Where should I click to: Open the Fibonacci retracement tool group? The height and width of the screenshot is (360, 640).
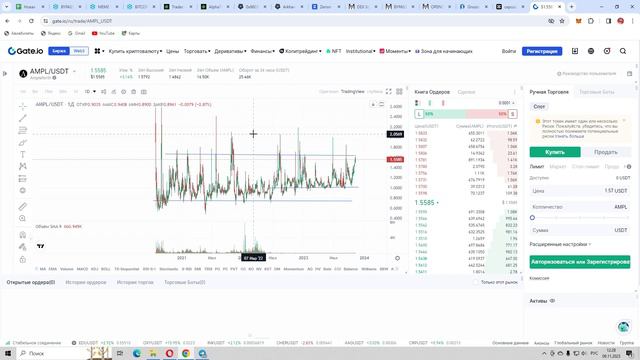pyautogui.click(x=23, y=130)
